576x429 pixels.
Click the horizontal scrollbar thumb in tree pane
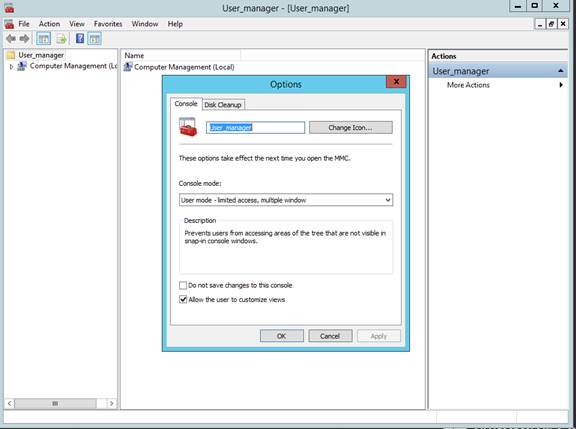tap(55, 403)
